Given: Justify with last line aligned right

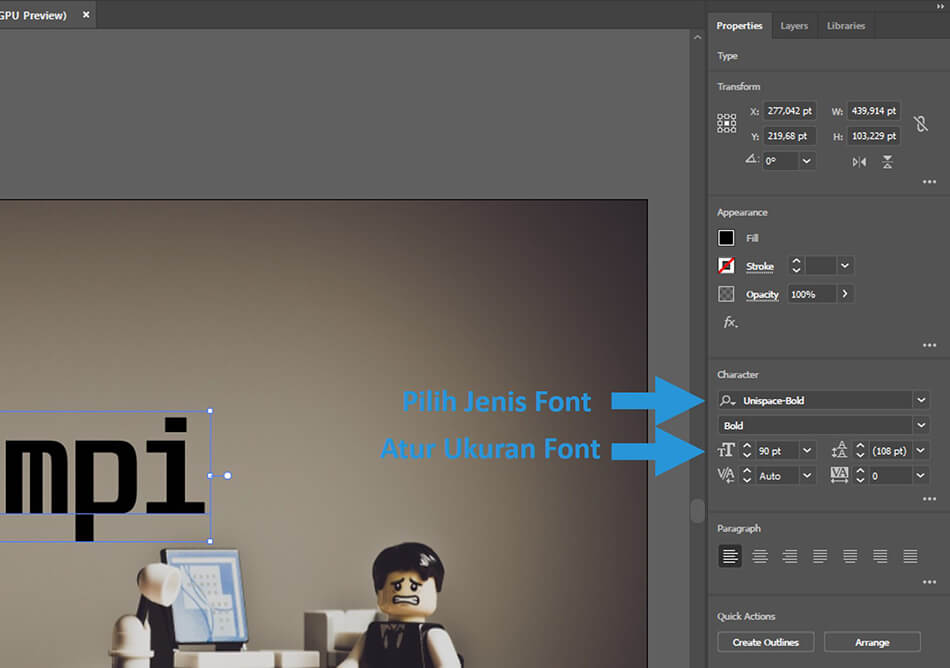Looking at the screenshot, I should click(x=880, y=556).
